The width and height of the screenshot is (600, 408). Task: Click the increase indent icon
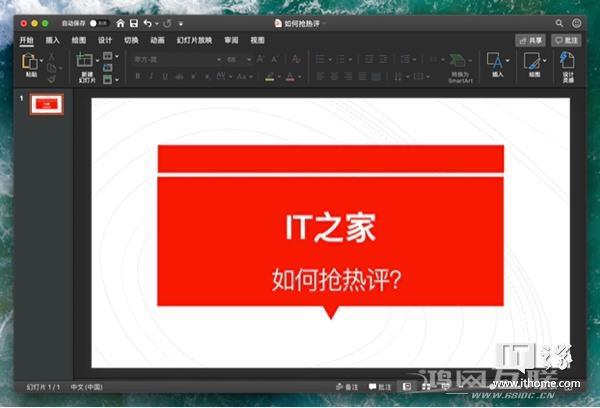pyautogui.click(x=383, y=59)
